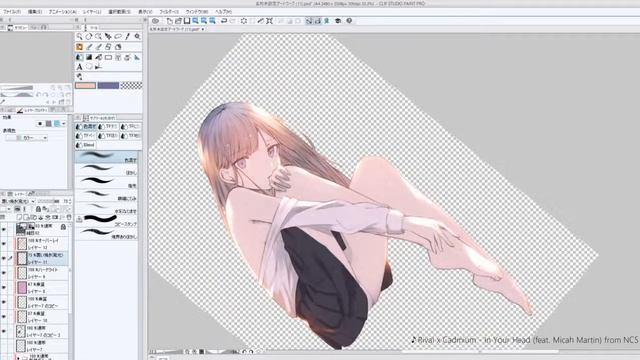Select the Lasso selection tool

[x=118, y=37]
